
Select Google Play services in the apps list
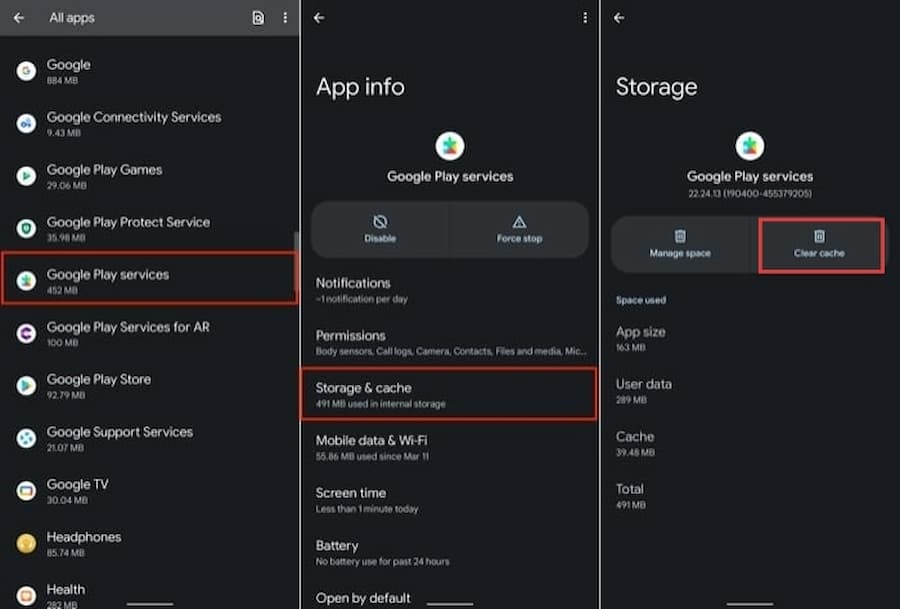tap(149, 278)
